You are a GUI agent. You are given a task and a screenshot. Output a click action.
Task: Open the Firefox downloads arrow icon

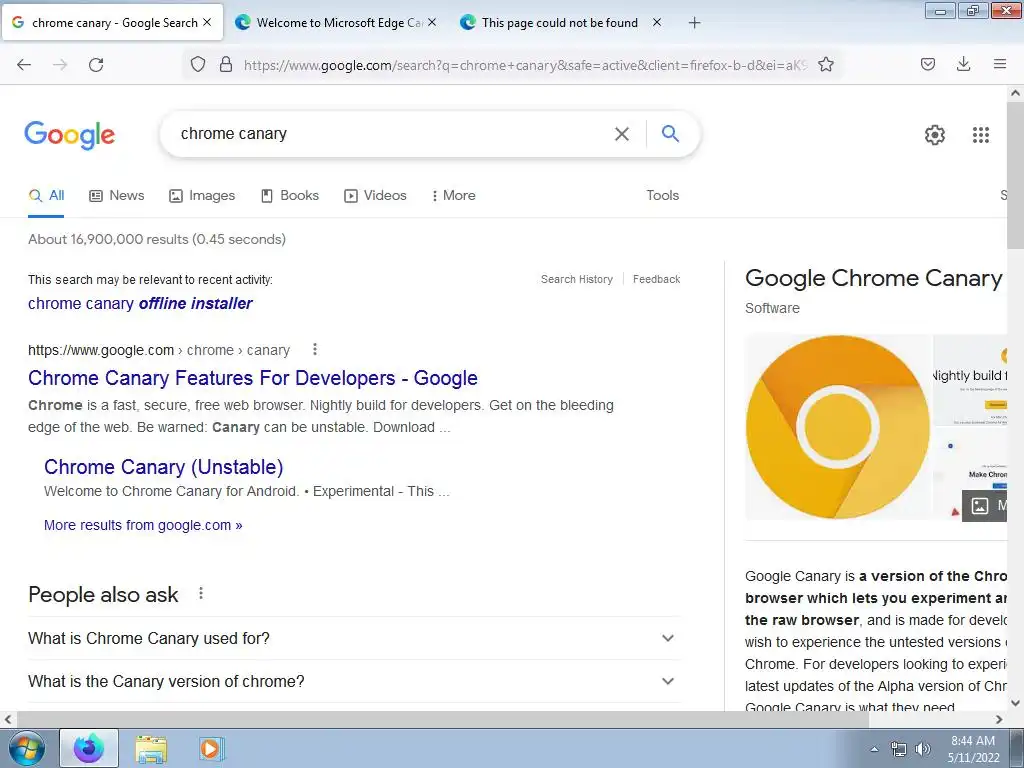pyautogui.click(x=963, y=64)
